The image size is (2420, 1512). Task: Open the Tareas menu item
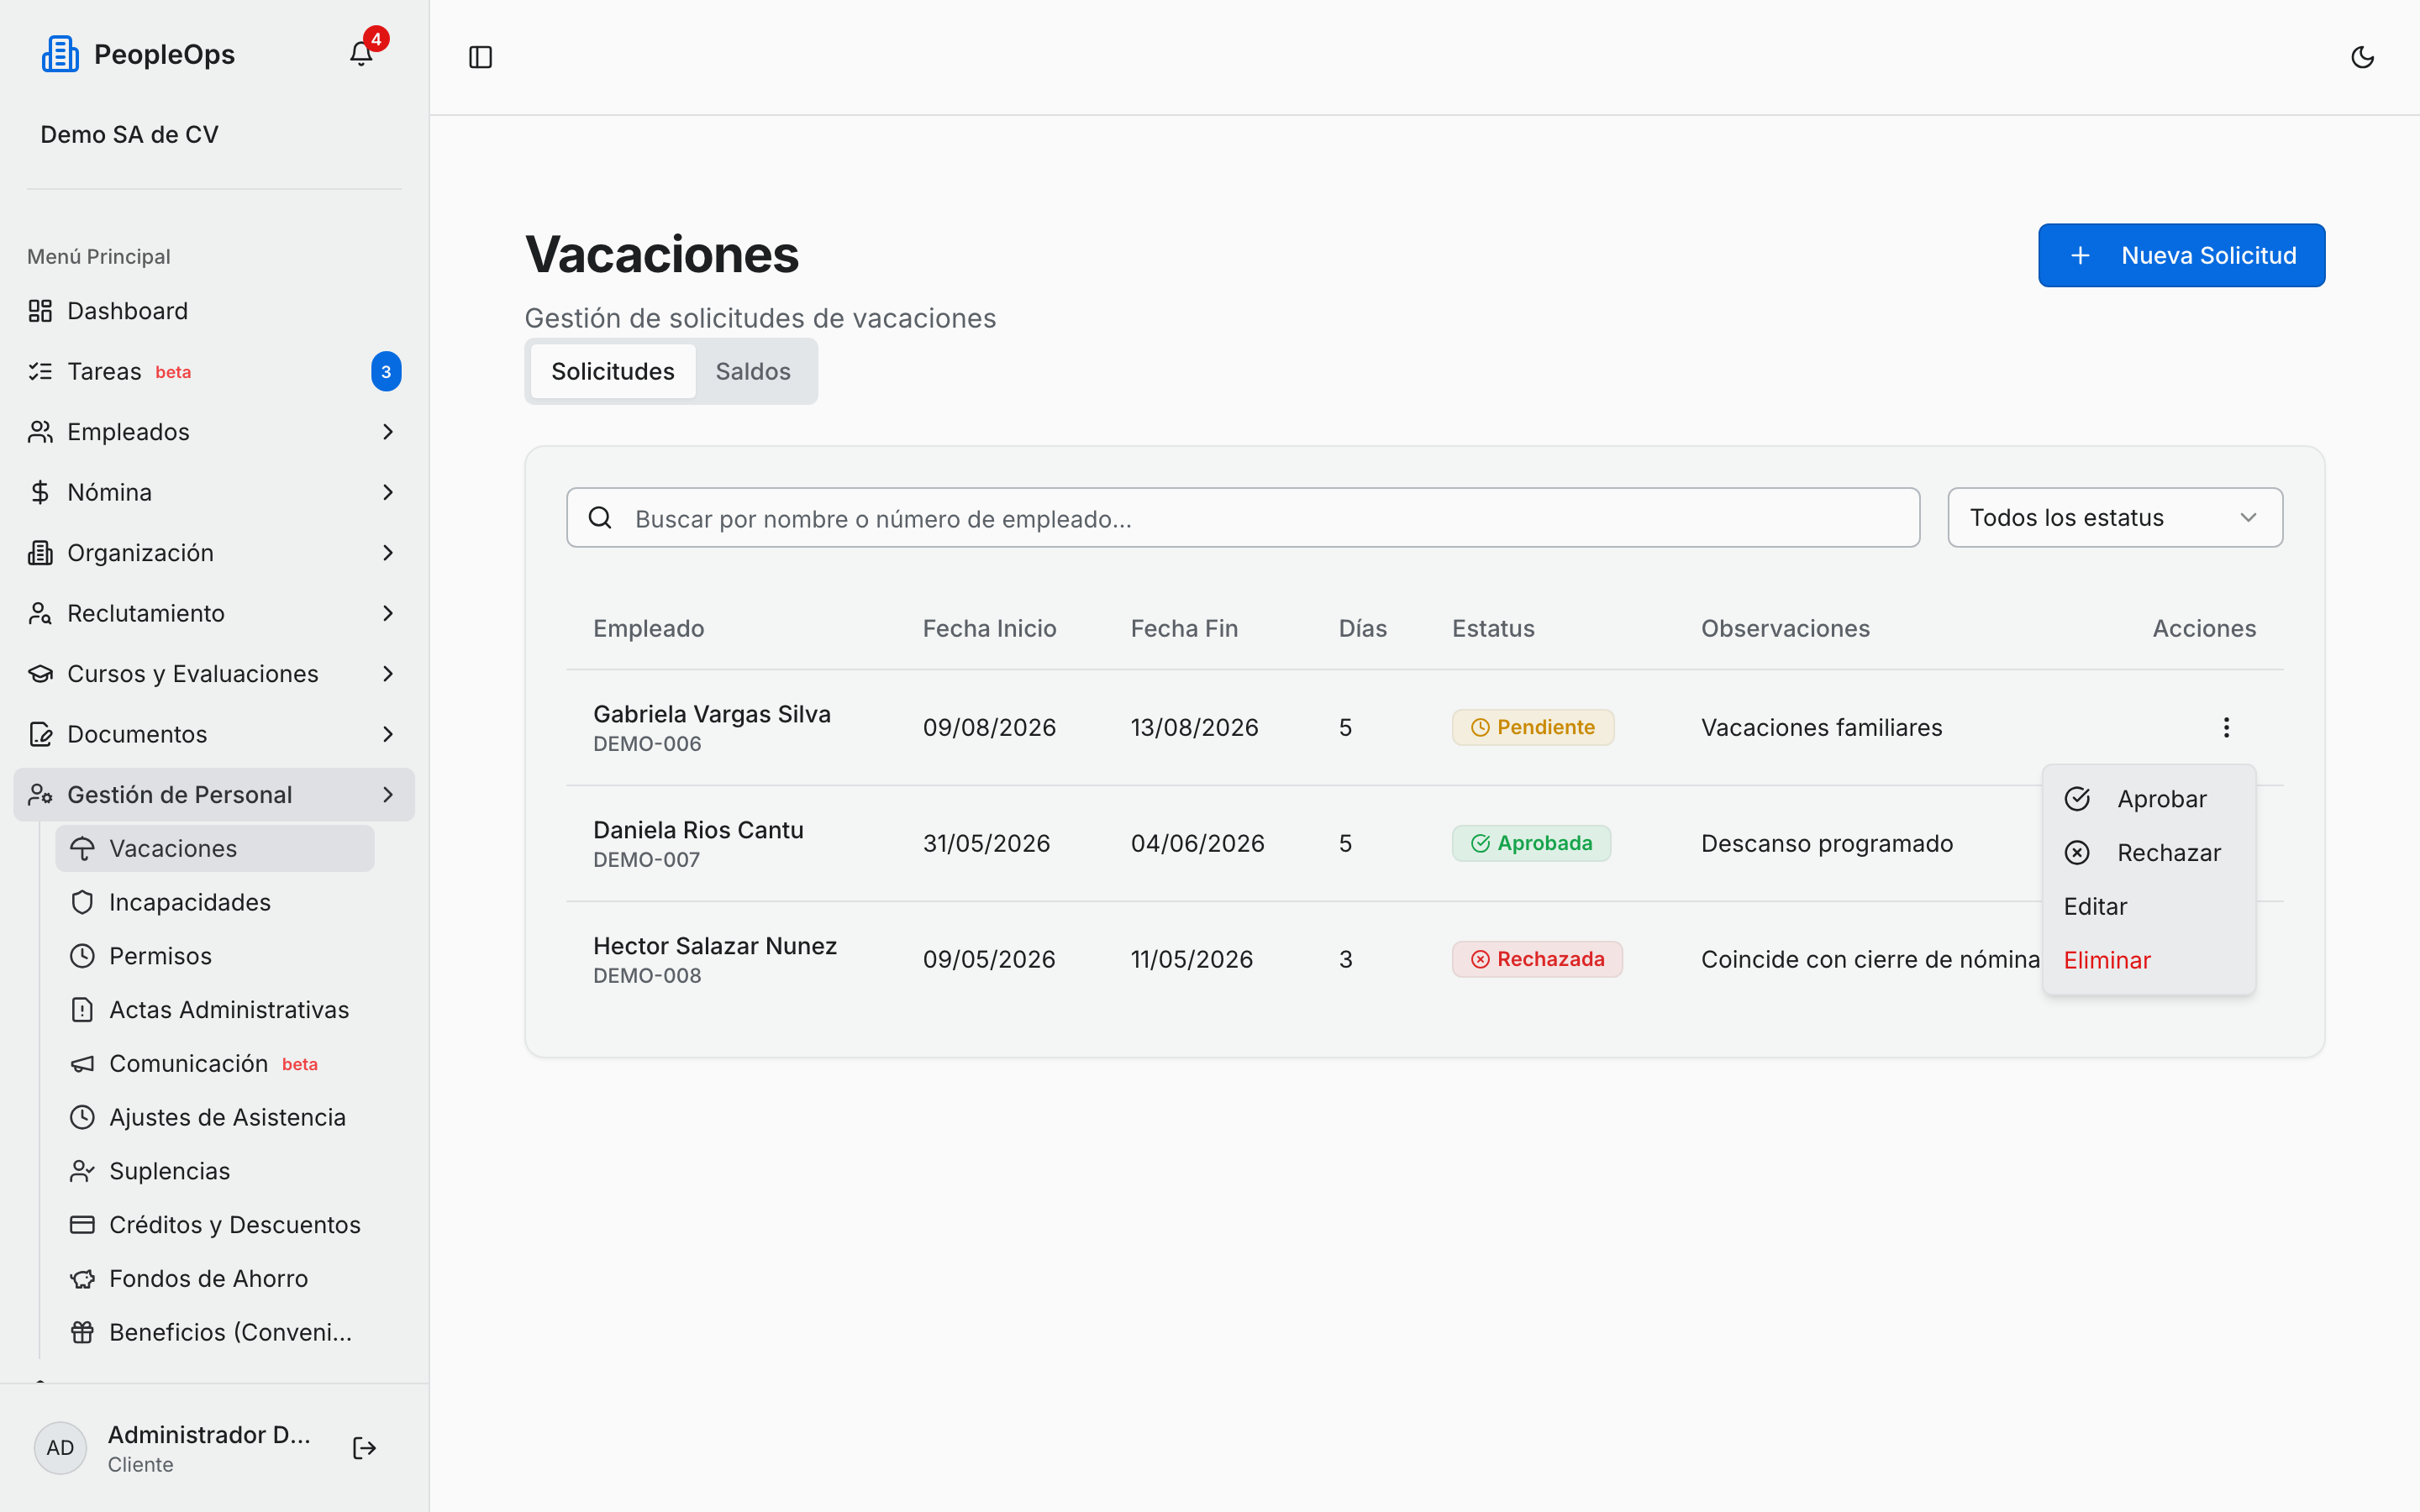[x=214, y=371]
